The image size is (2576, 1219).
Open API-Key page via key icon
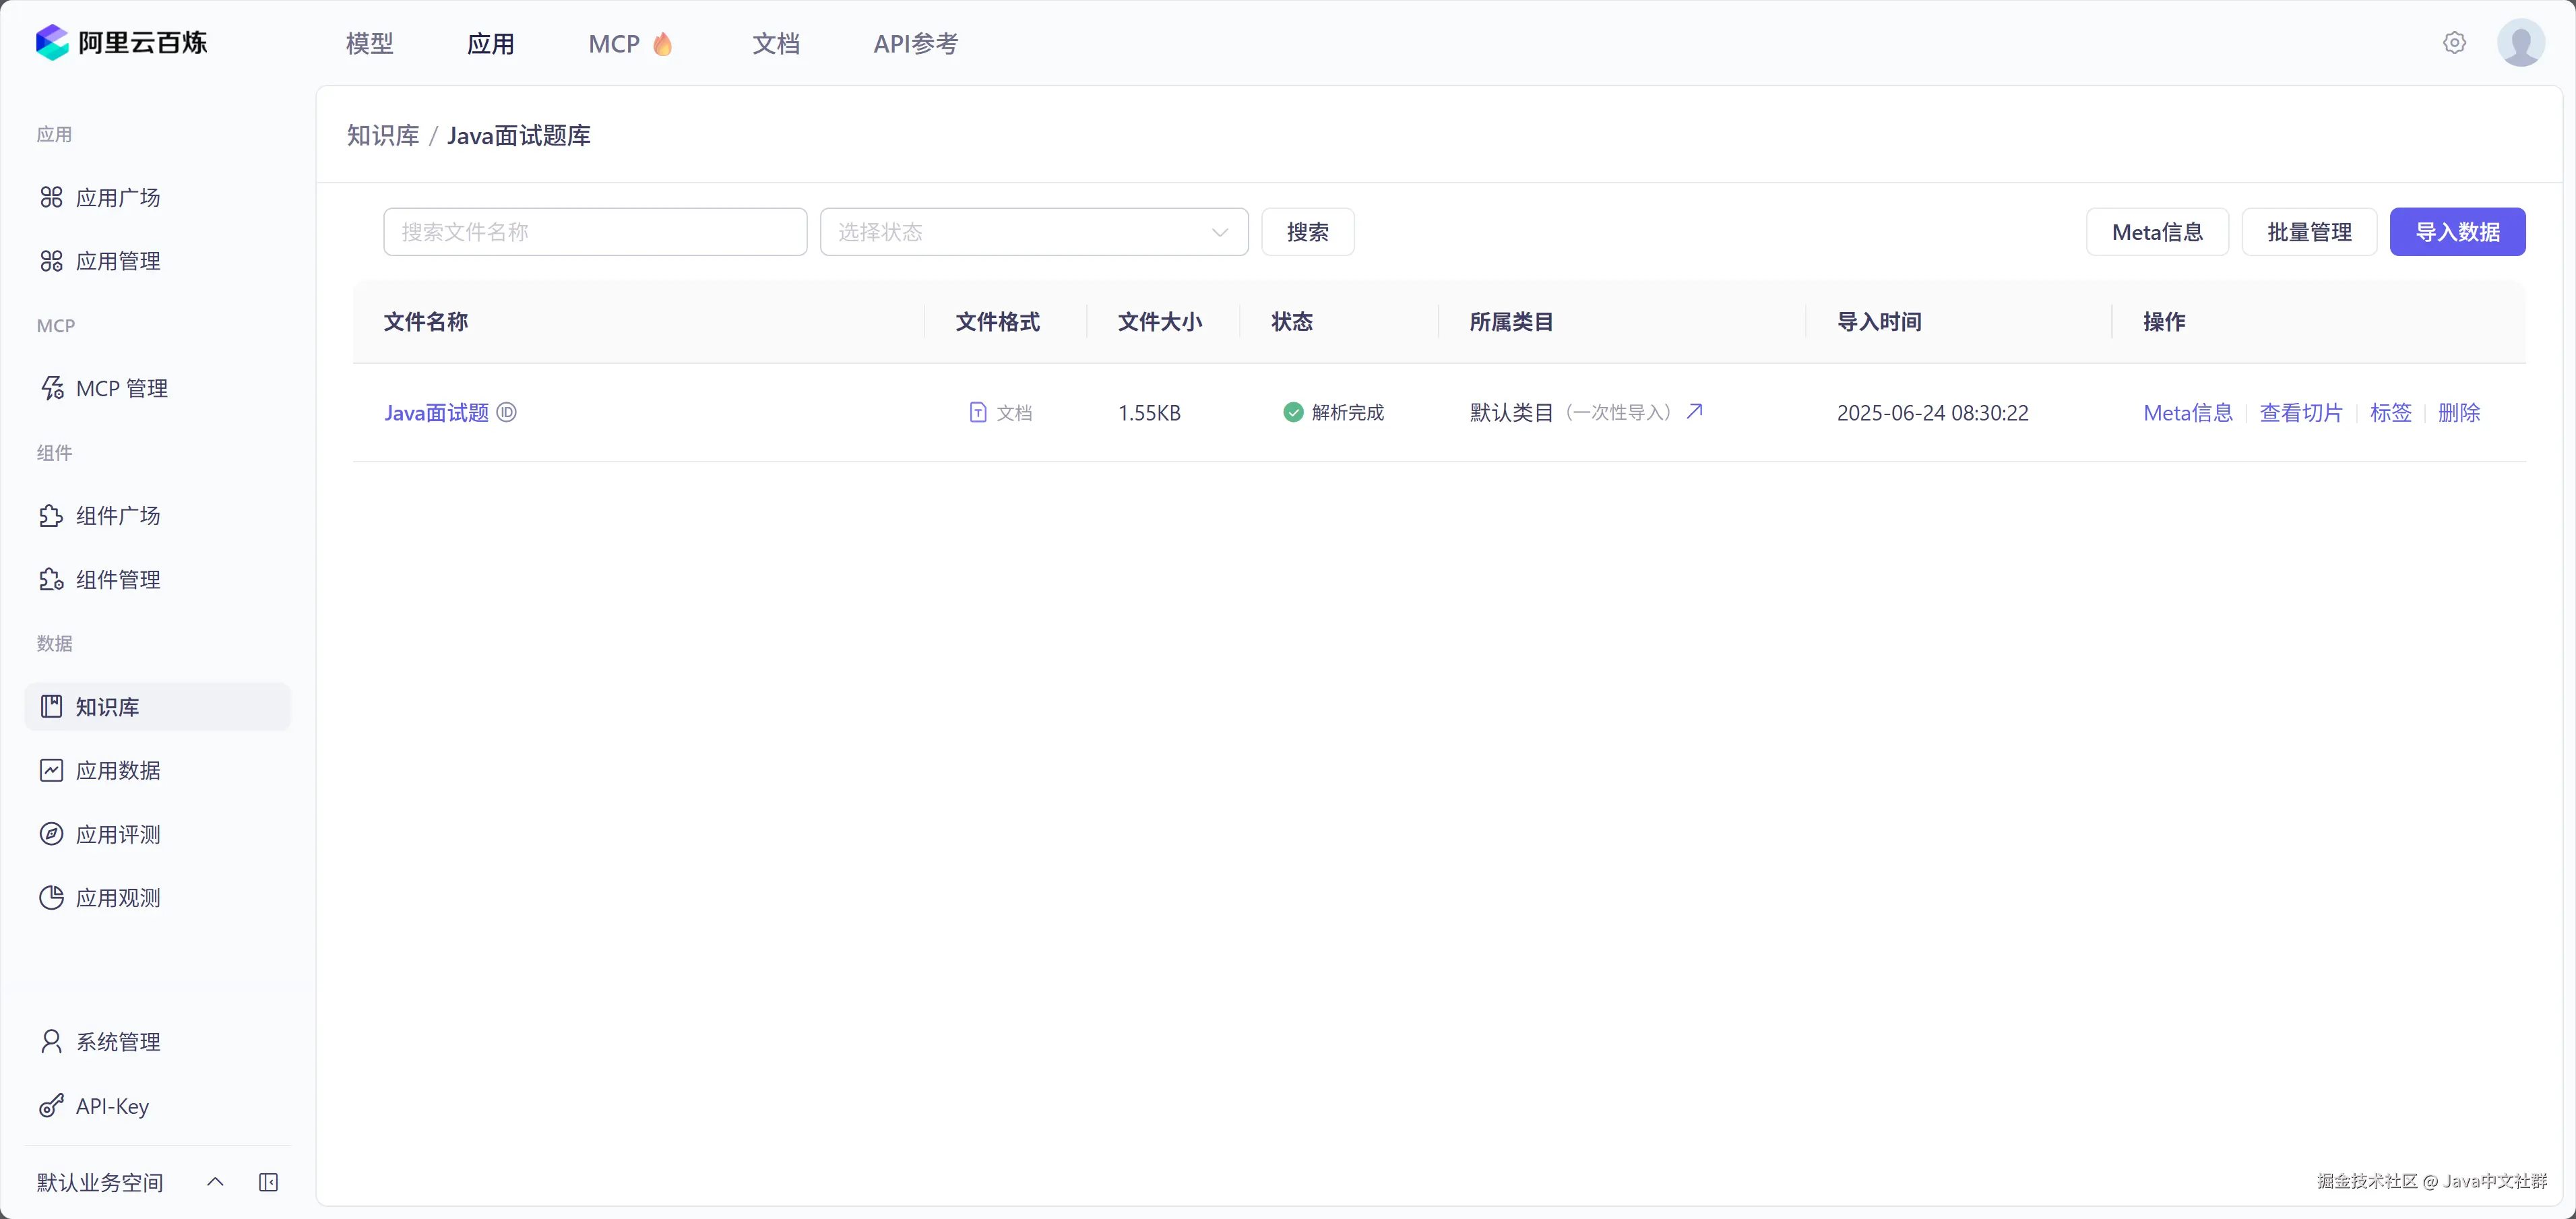pos(52,1106)
